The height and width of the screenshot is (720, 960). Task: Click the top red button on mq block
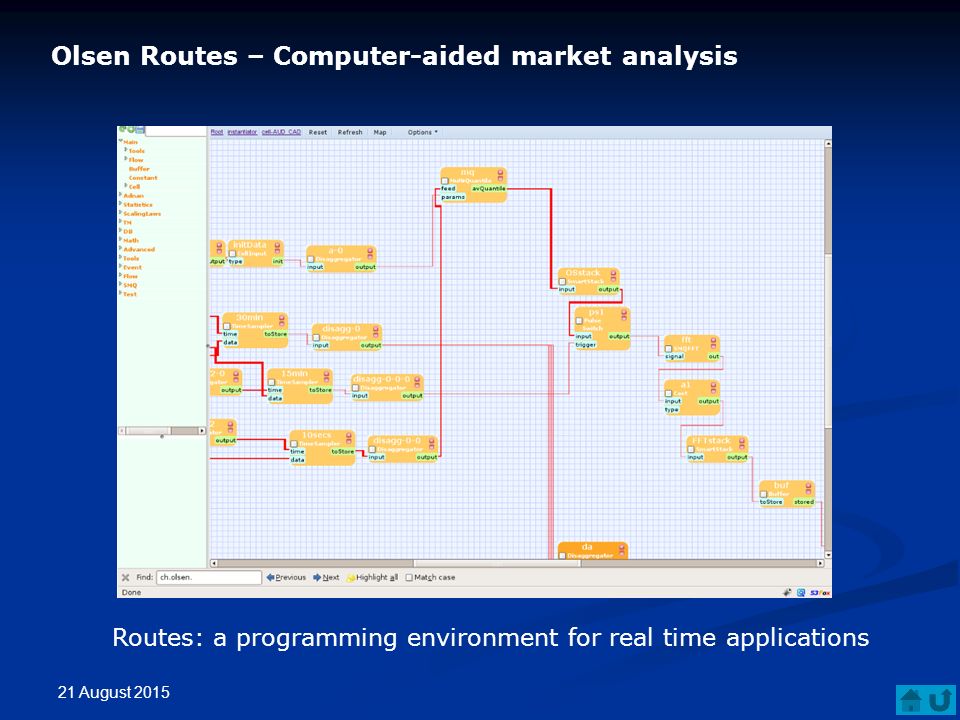501,173
